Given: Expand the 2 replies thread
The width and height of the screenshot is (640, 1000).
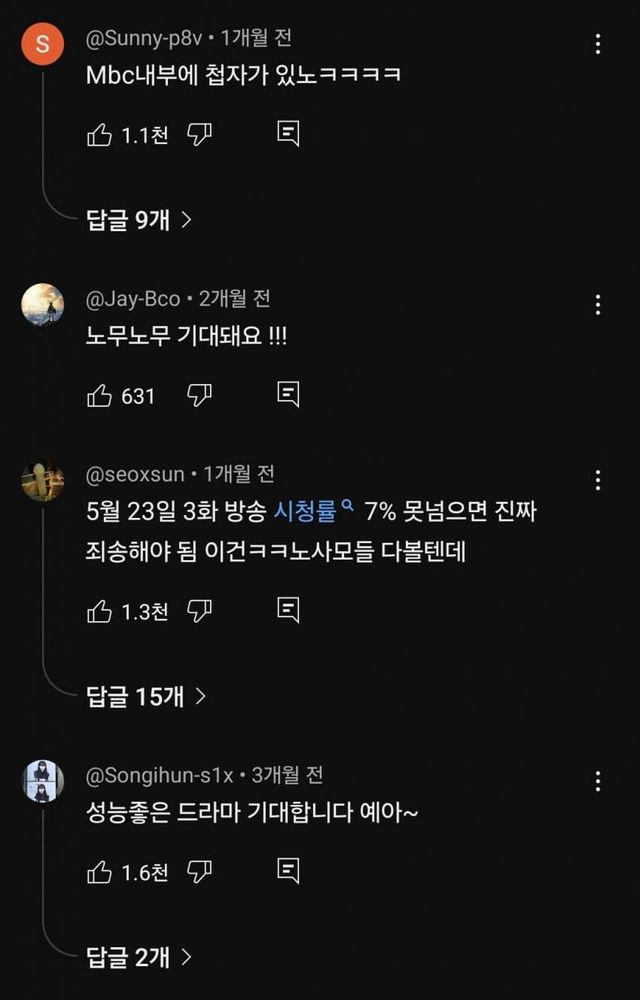Looking at the screenshot, I should click(x=139, y=957).
